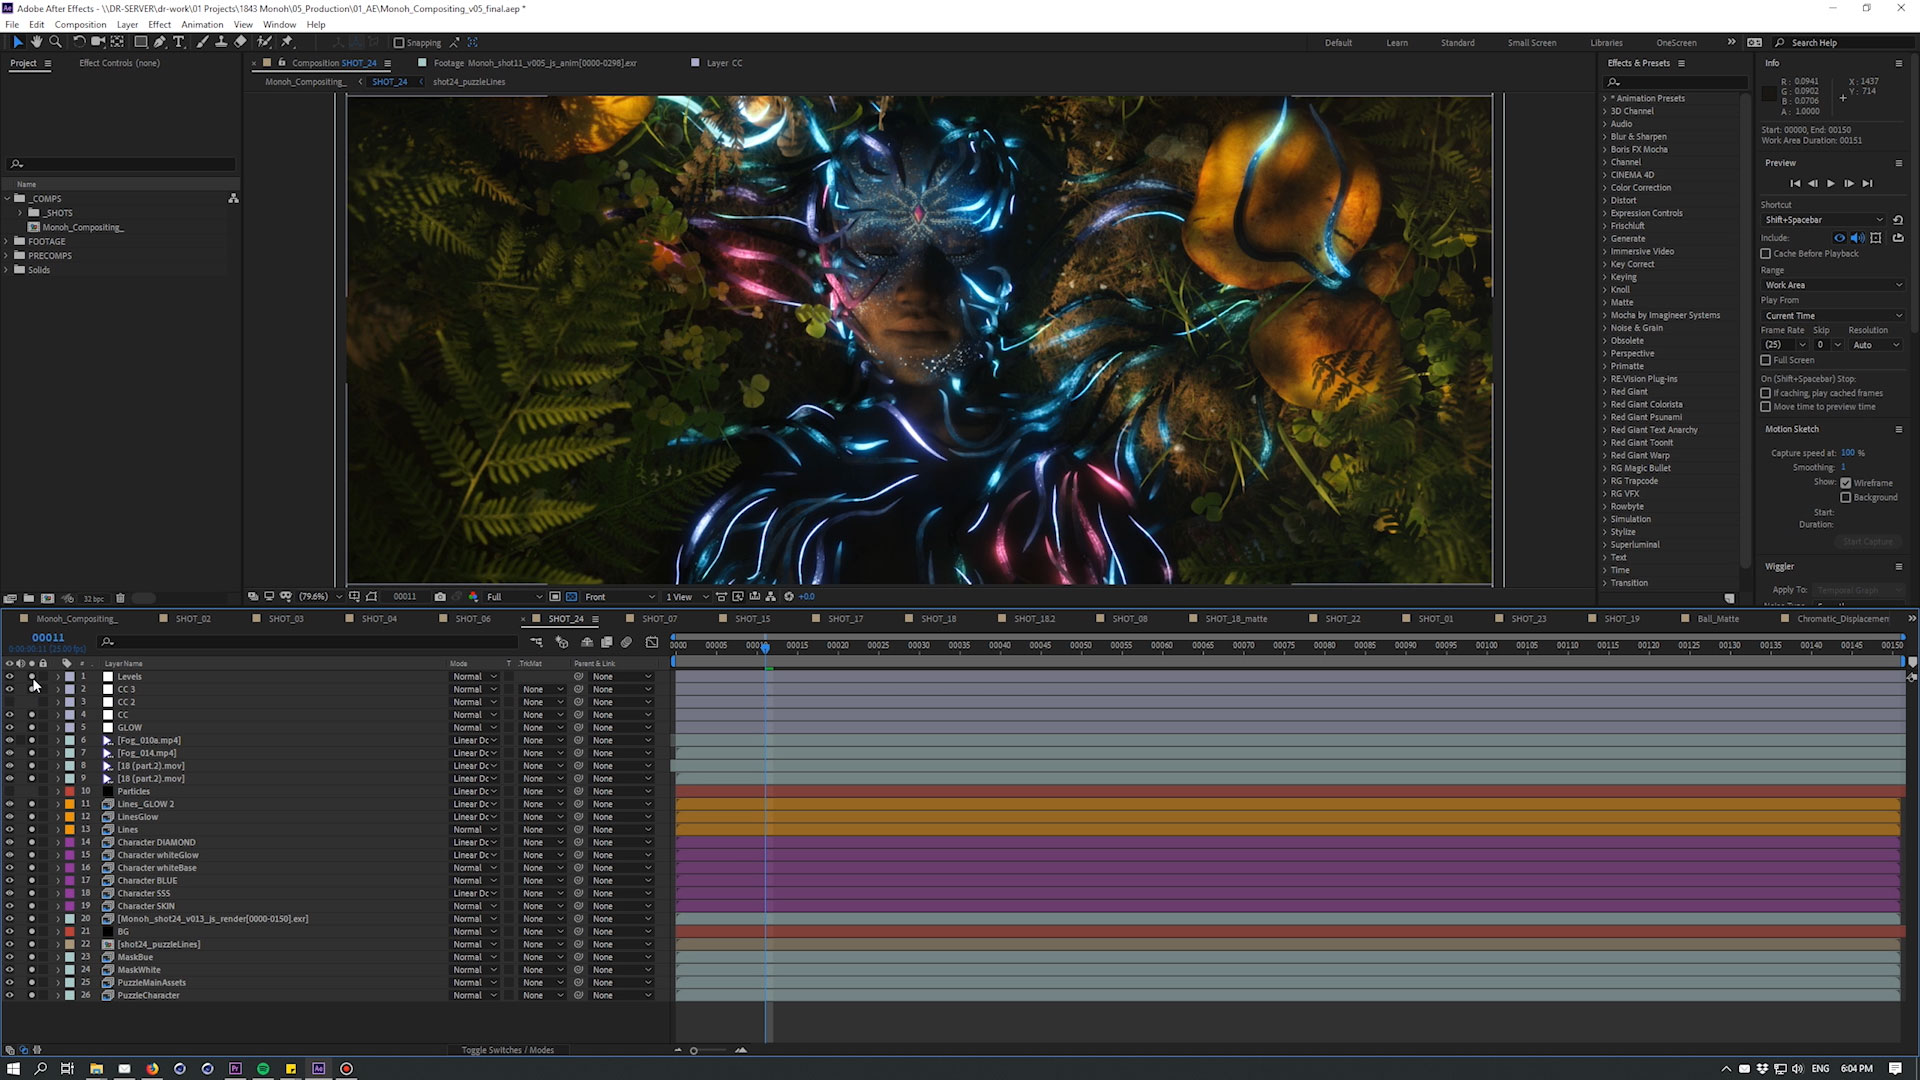Open the Composition Flowchart icon in viewer
This screenshot has height=1080, width=1920.
click(770, 597)
